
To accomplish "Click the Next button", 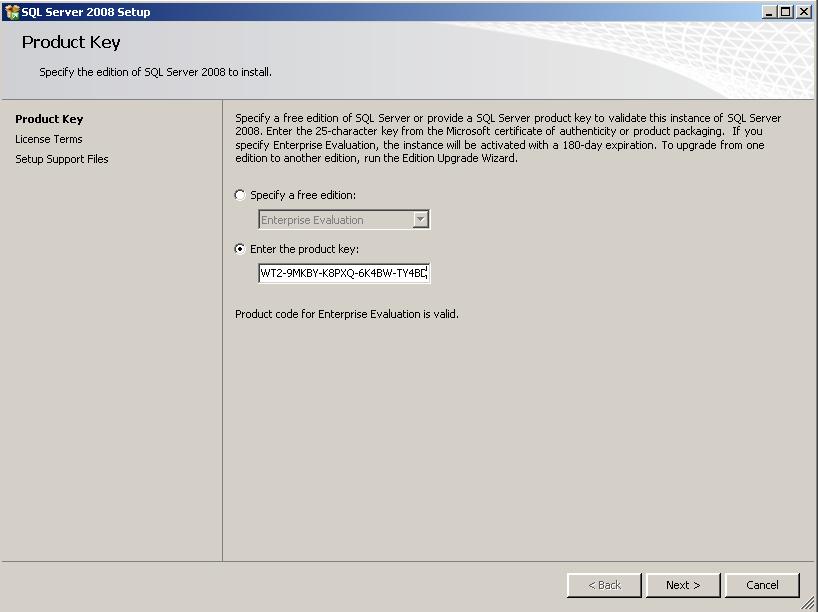I will point(683,585).
